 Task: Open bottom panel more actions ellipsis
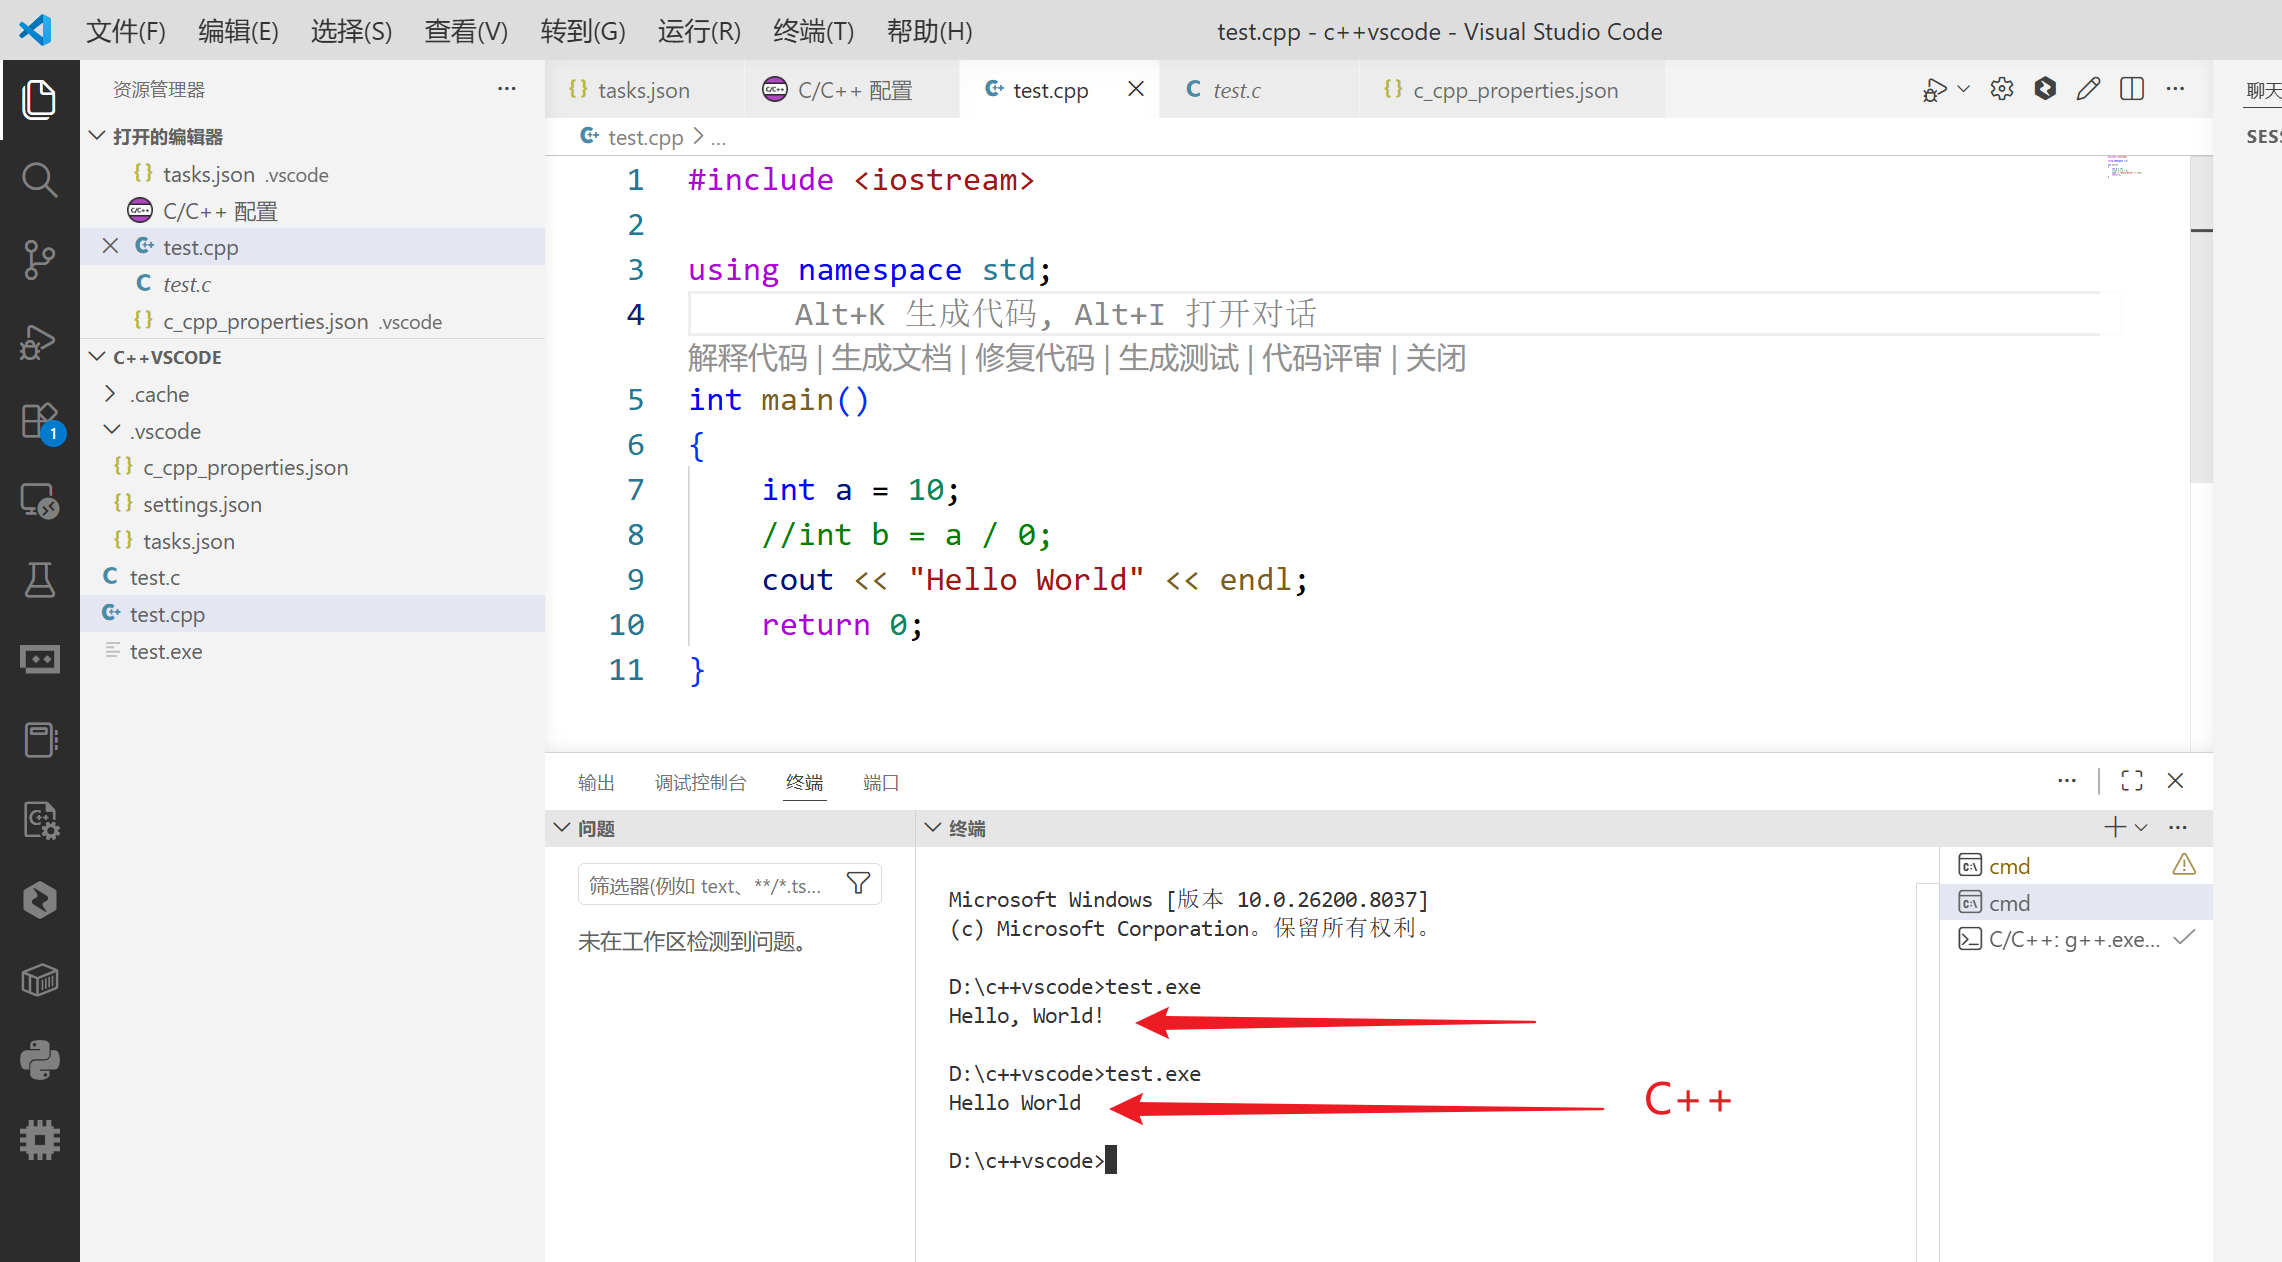pyautogui.click(x=2067, y=781)
